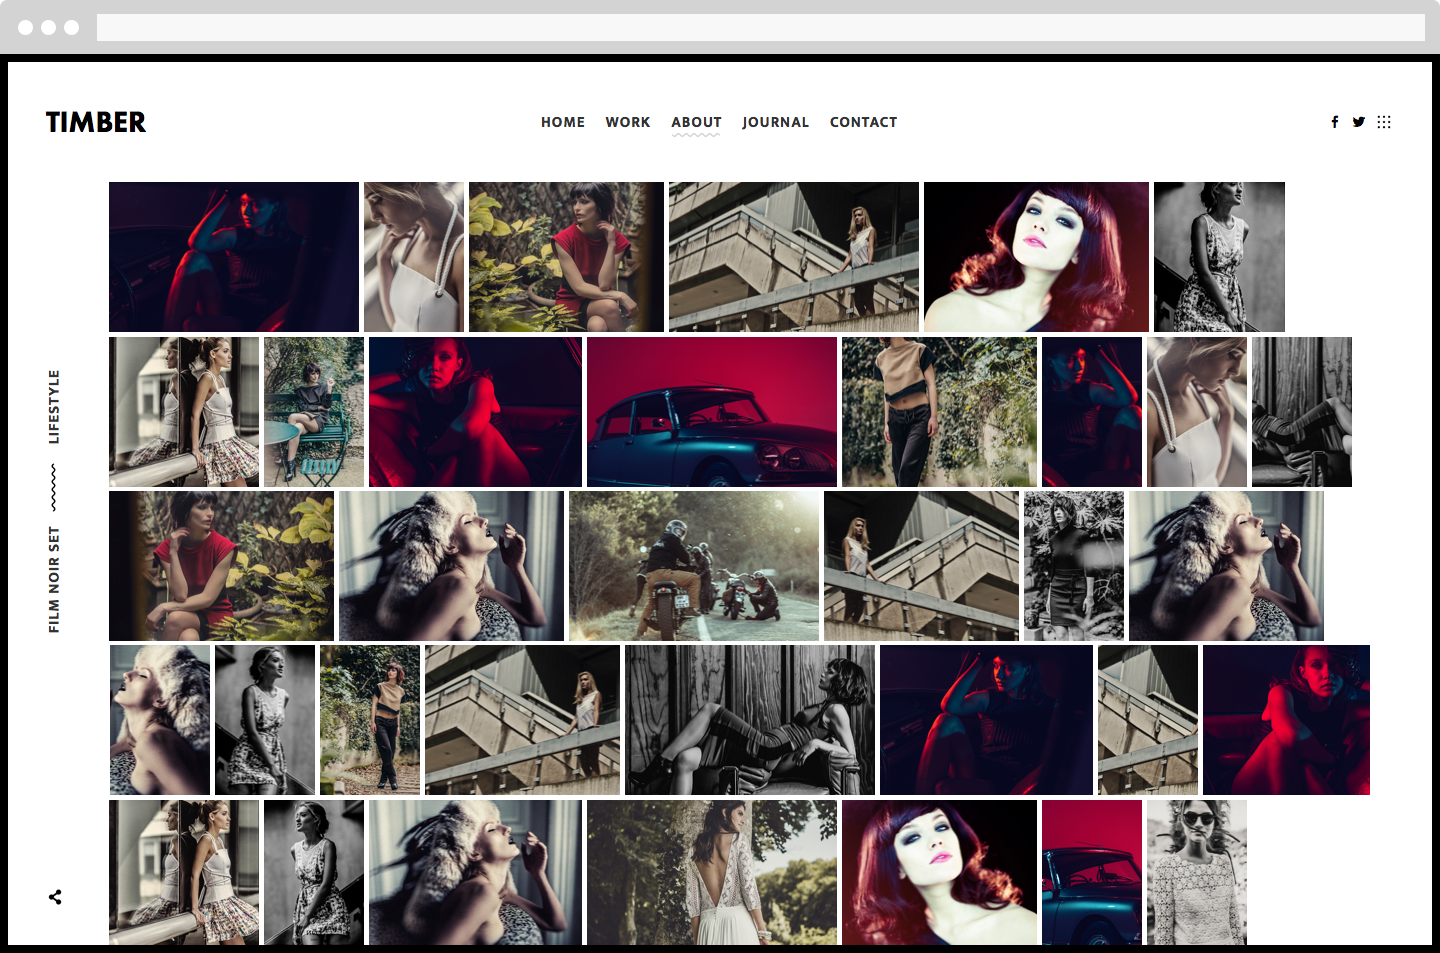Click the share icon at bottom left
1440x953 pixels.
pyautogui.click(x=55, y=897)
